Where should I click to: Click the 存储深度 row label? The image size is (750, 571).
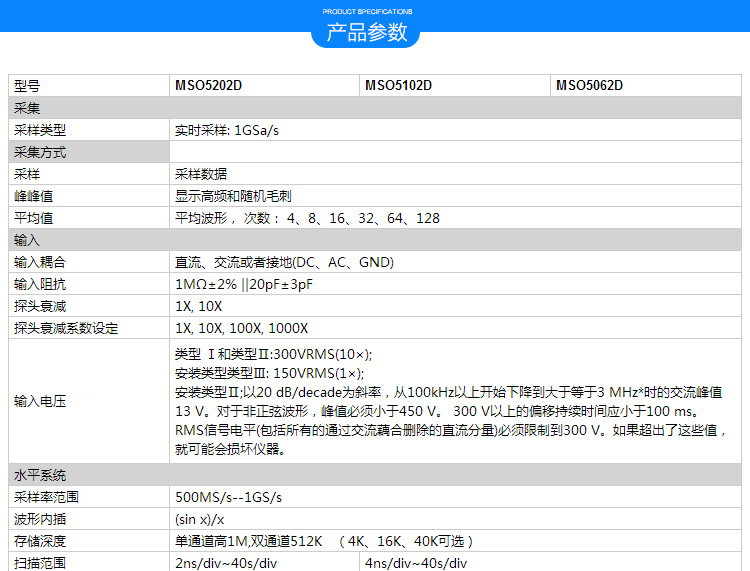click(40, 541)
